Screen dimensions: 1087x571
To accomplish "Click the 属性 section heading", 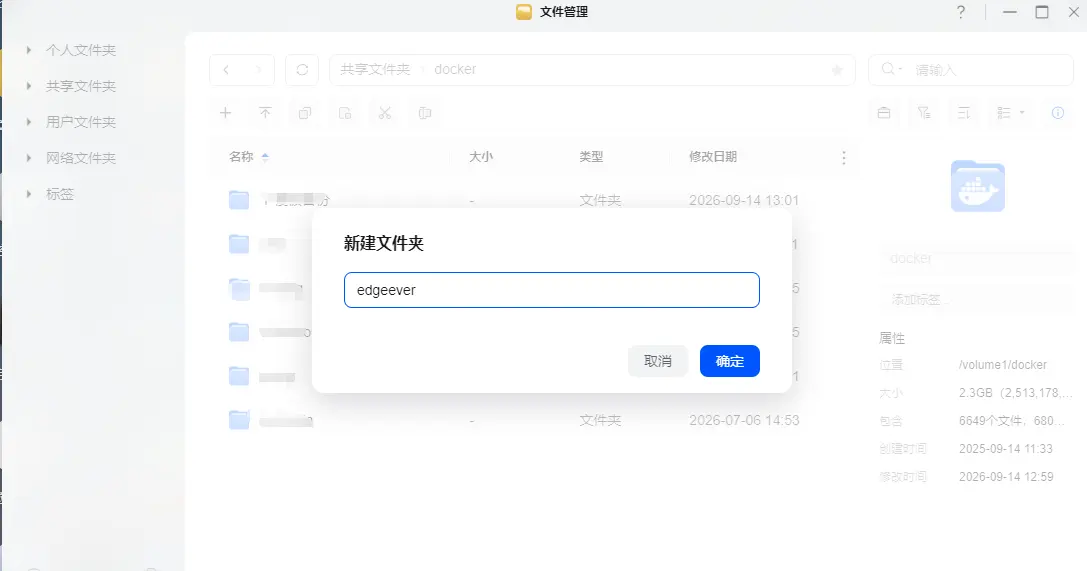I will coord(892,338).
